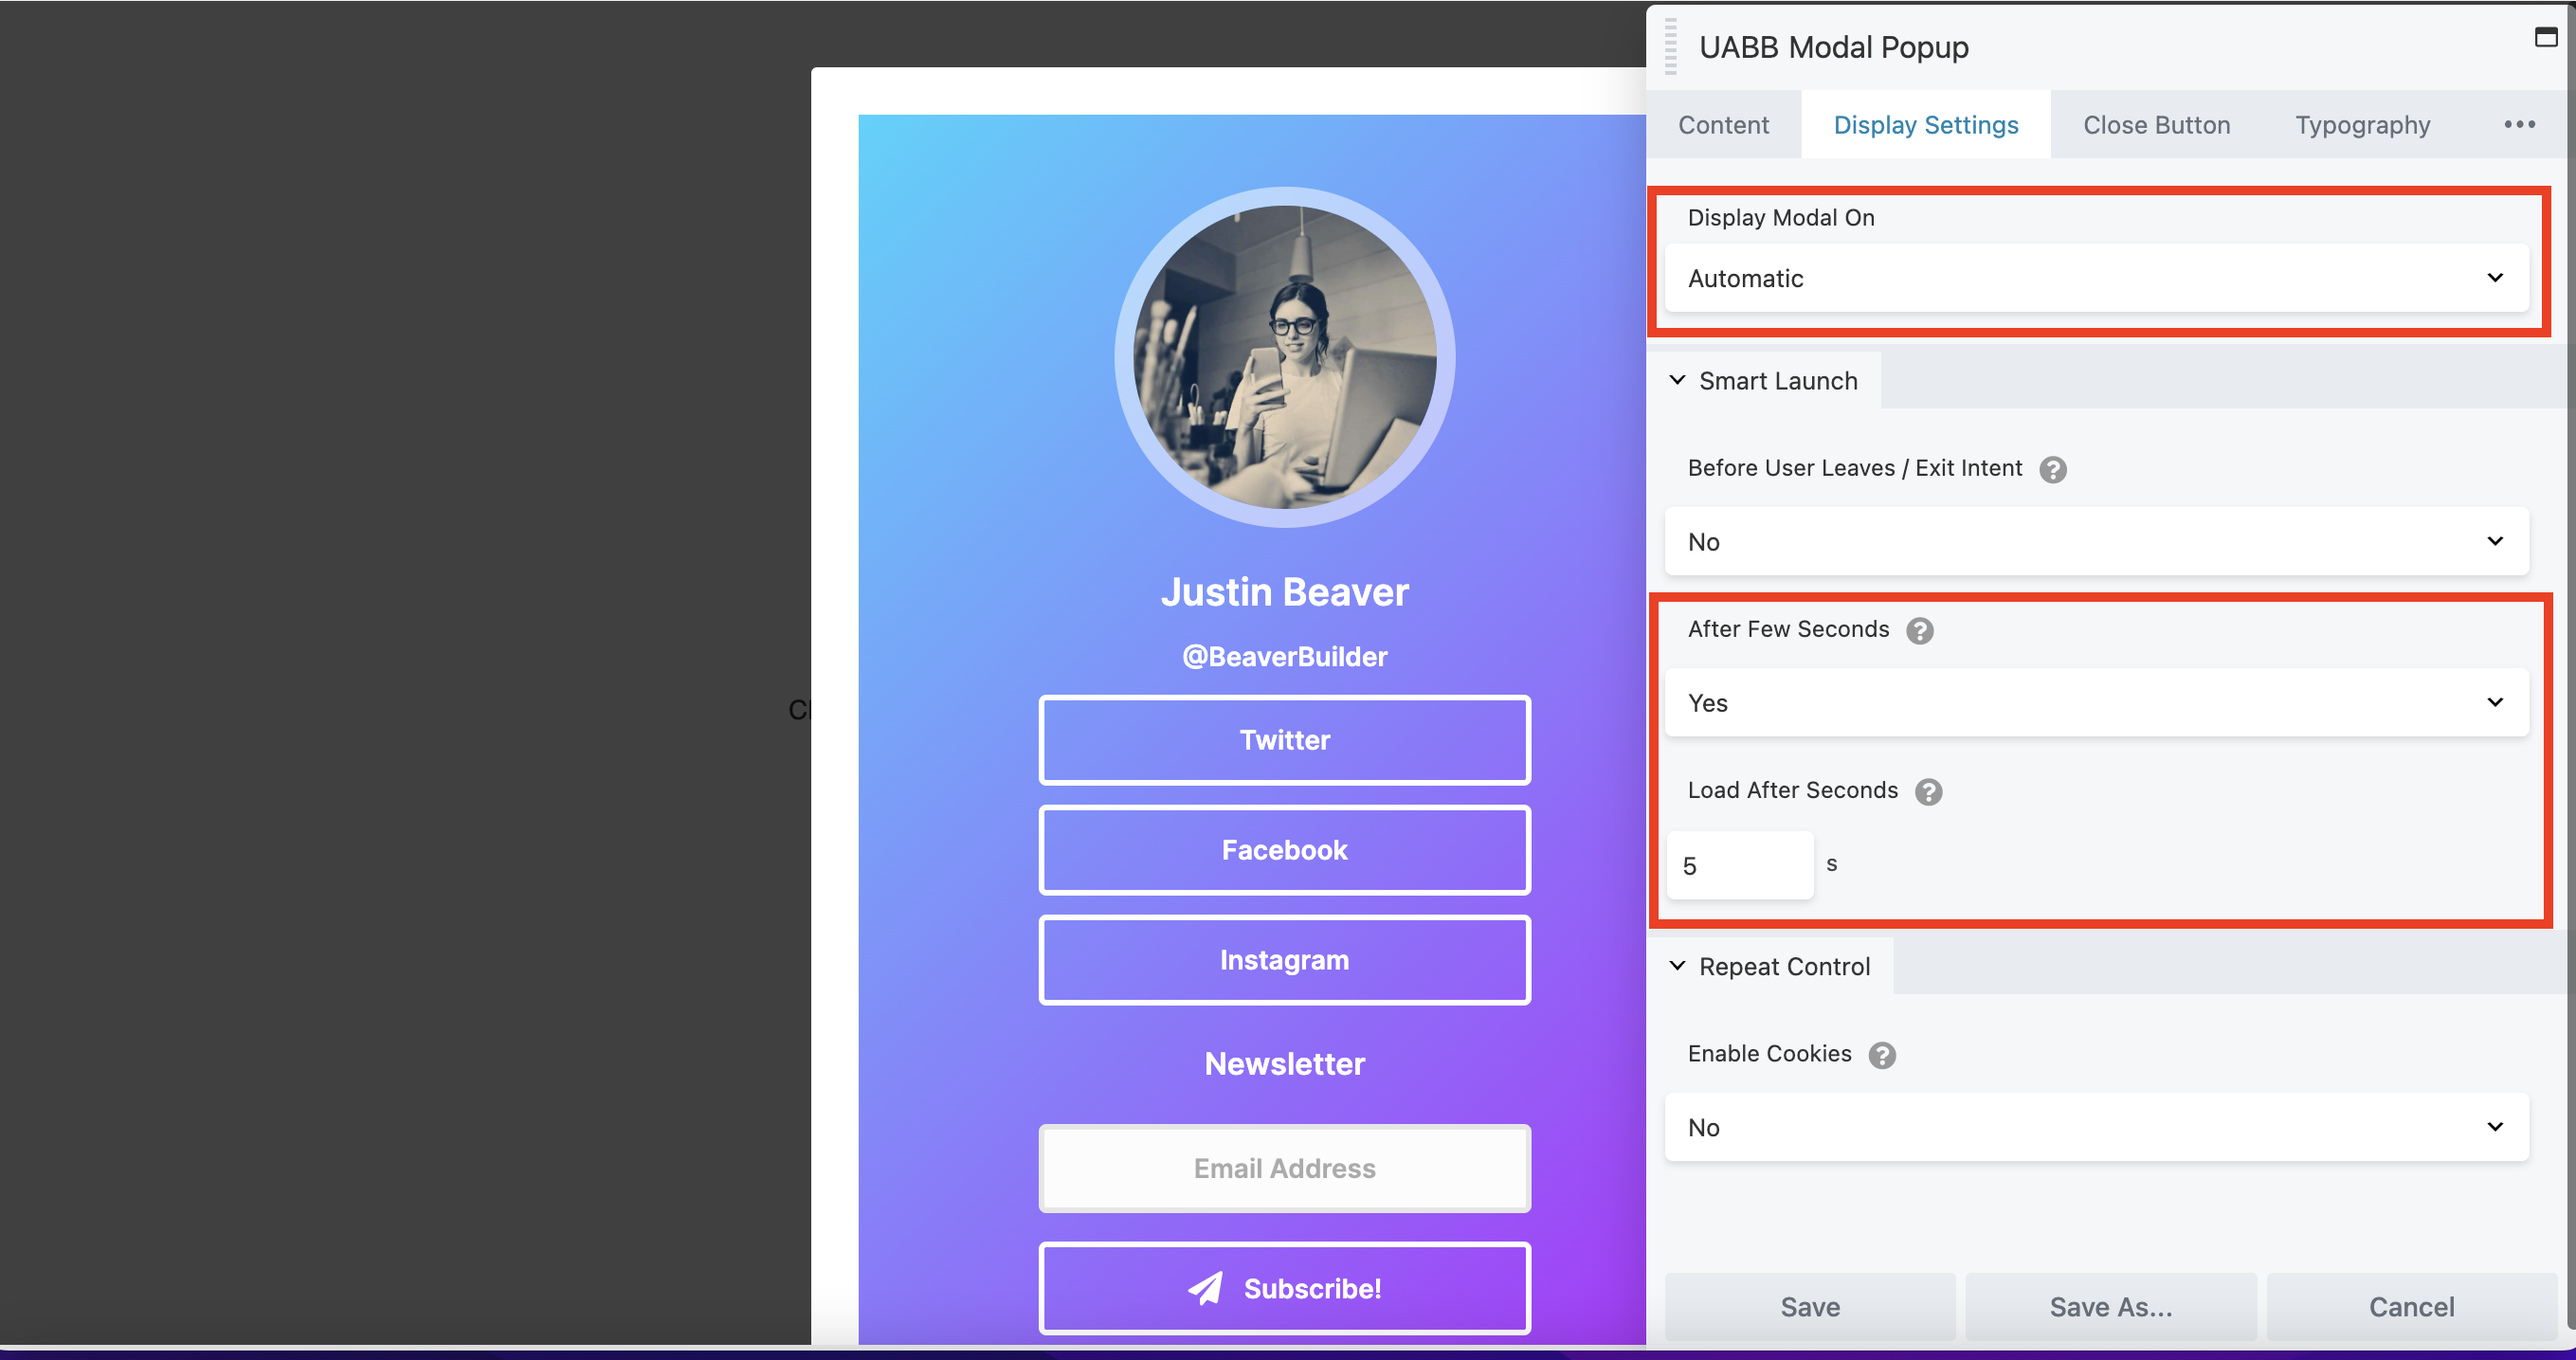This screenshot has height=1360, width=2576.
Task: Open the Enable Cookies dropdown
Action: [x=2096, y=1128]
